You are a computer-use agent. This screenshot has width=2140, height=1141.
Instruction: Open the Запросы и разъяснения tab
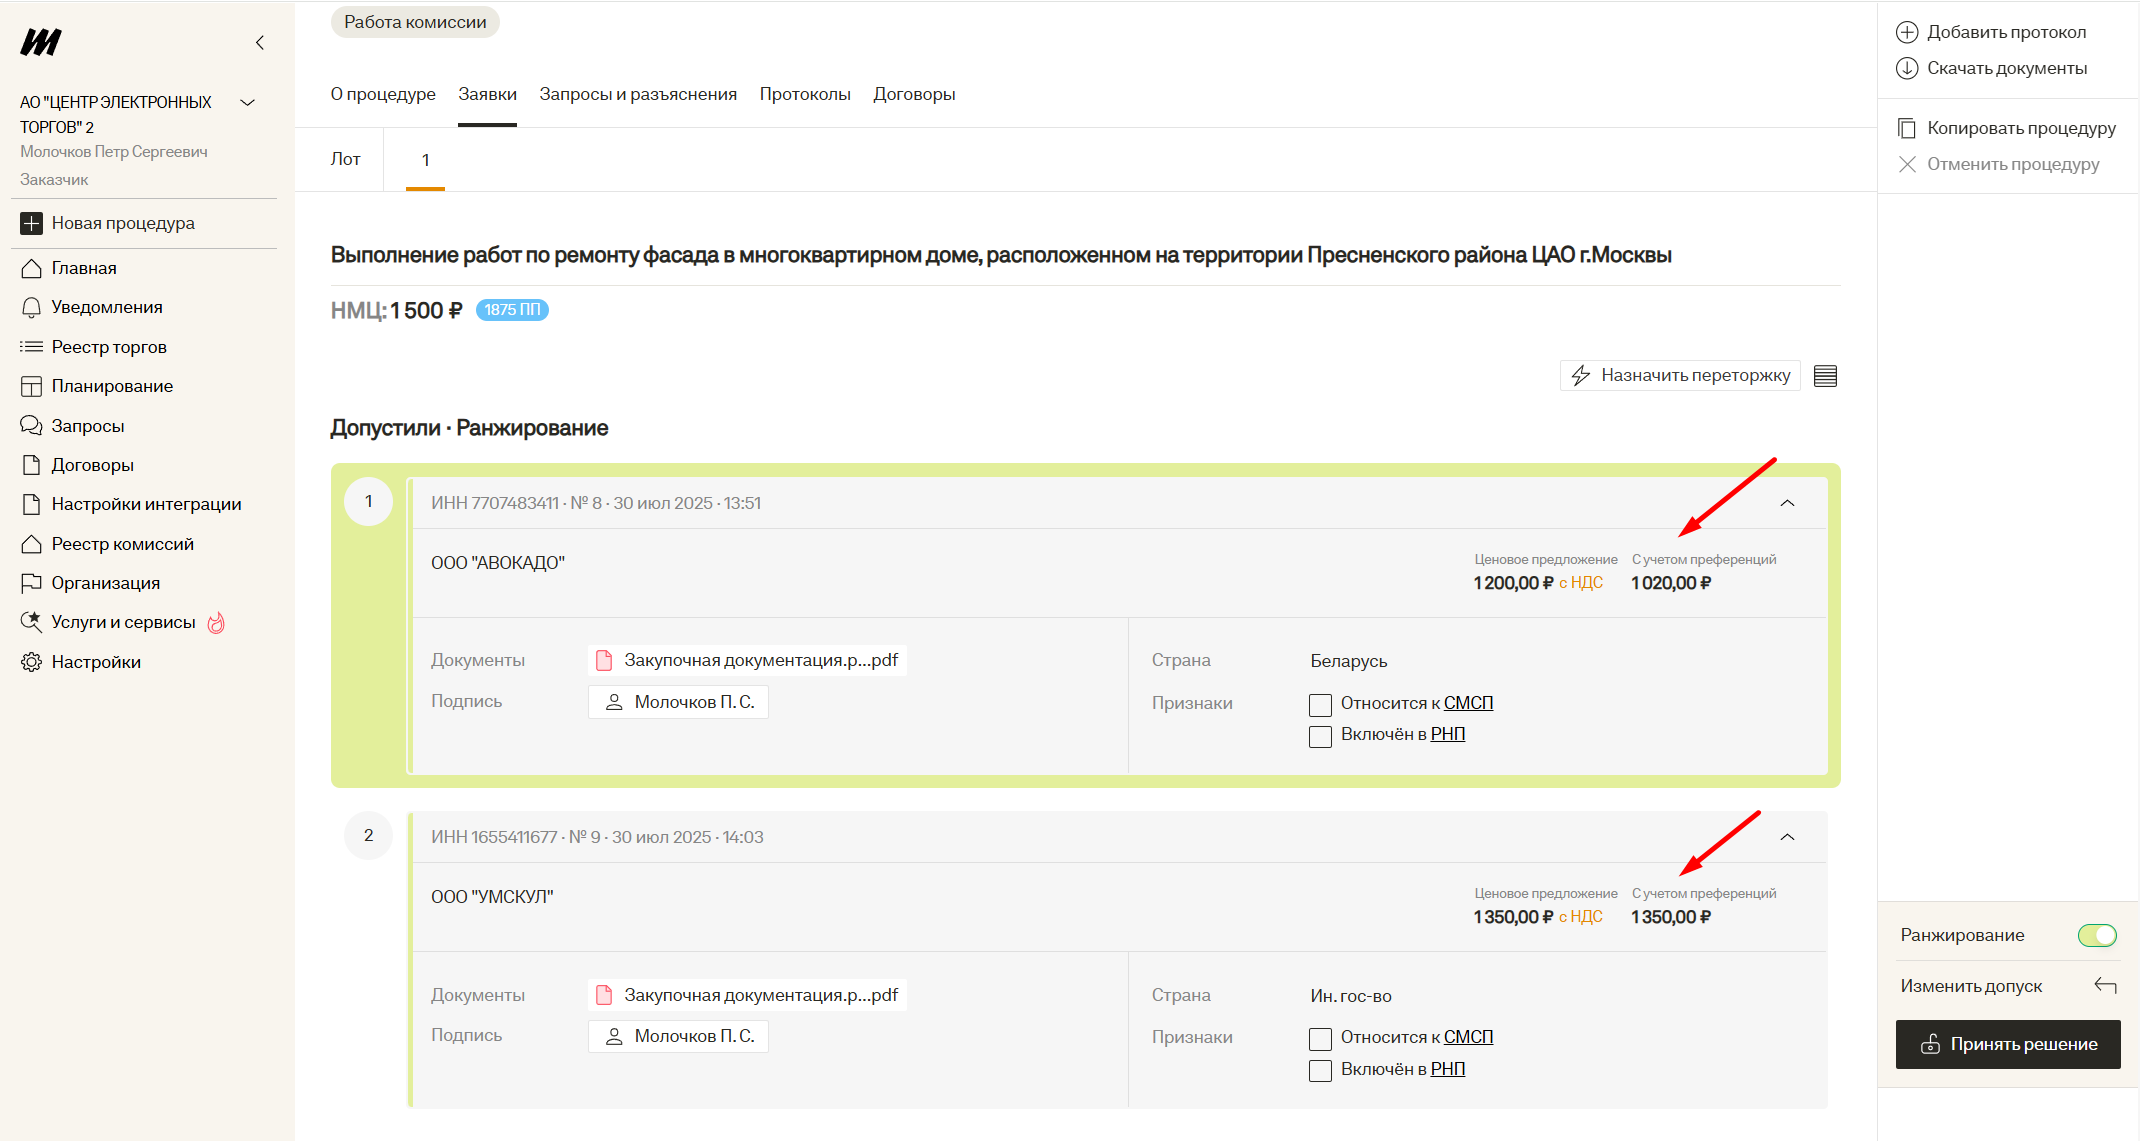(637, 94)
